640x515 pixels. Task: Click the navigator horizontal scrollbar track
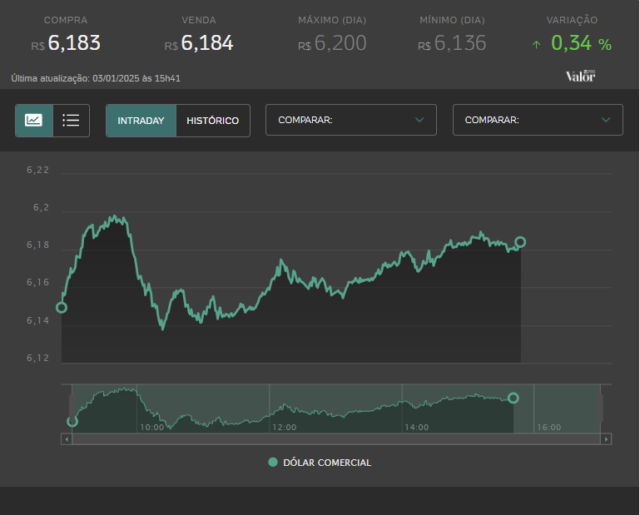(x=336, y=439)
